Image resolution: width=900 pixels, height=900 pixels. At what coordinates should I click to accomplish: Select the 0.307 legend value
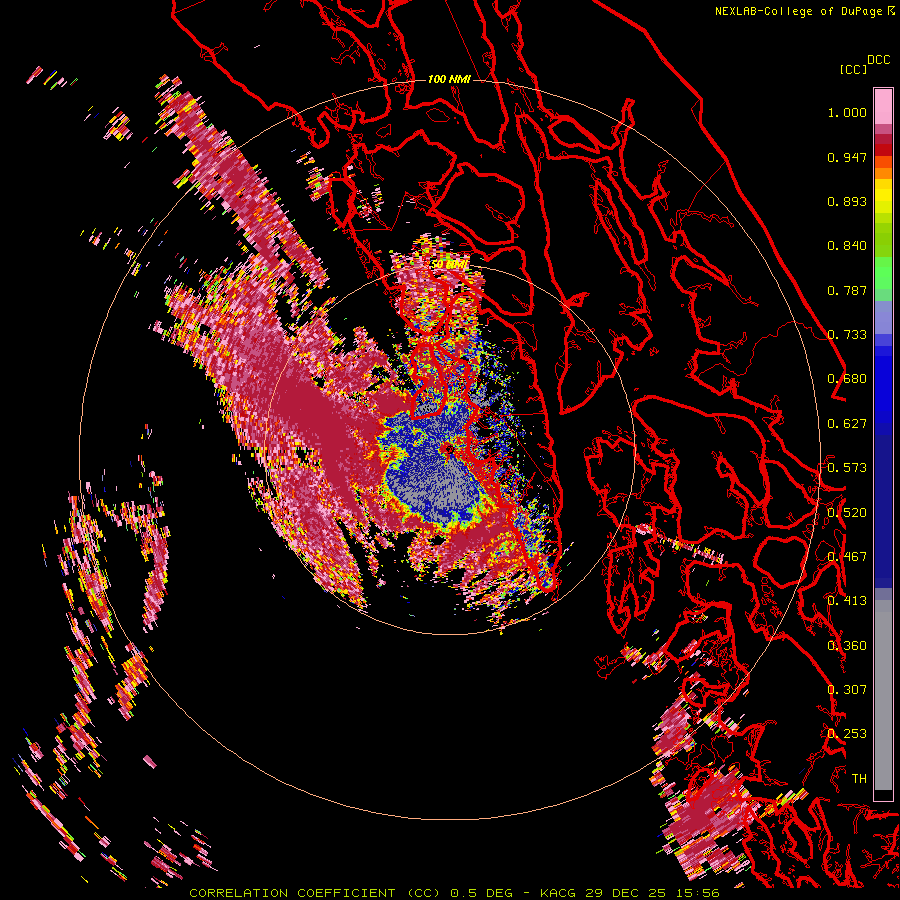[847, 690]
